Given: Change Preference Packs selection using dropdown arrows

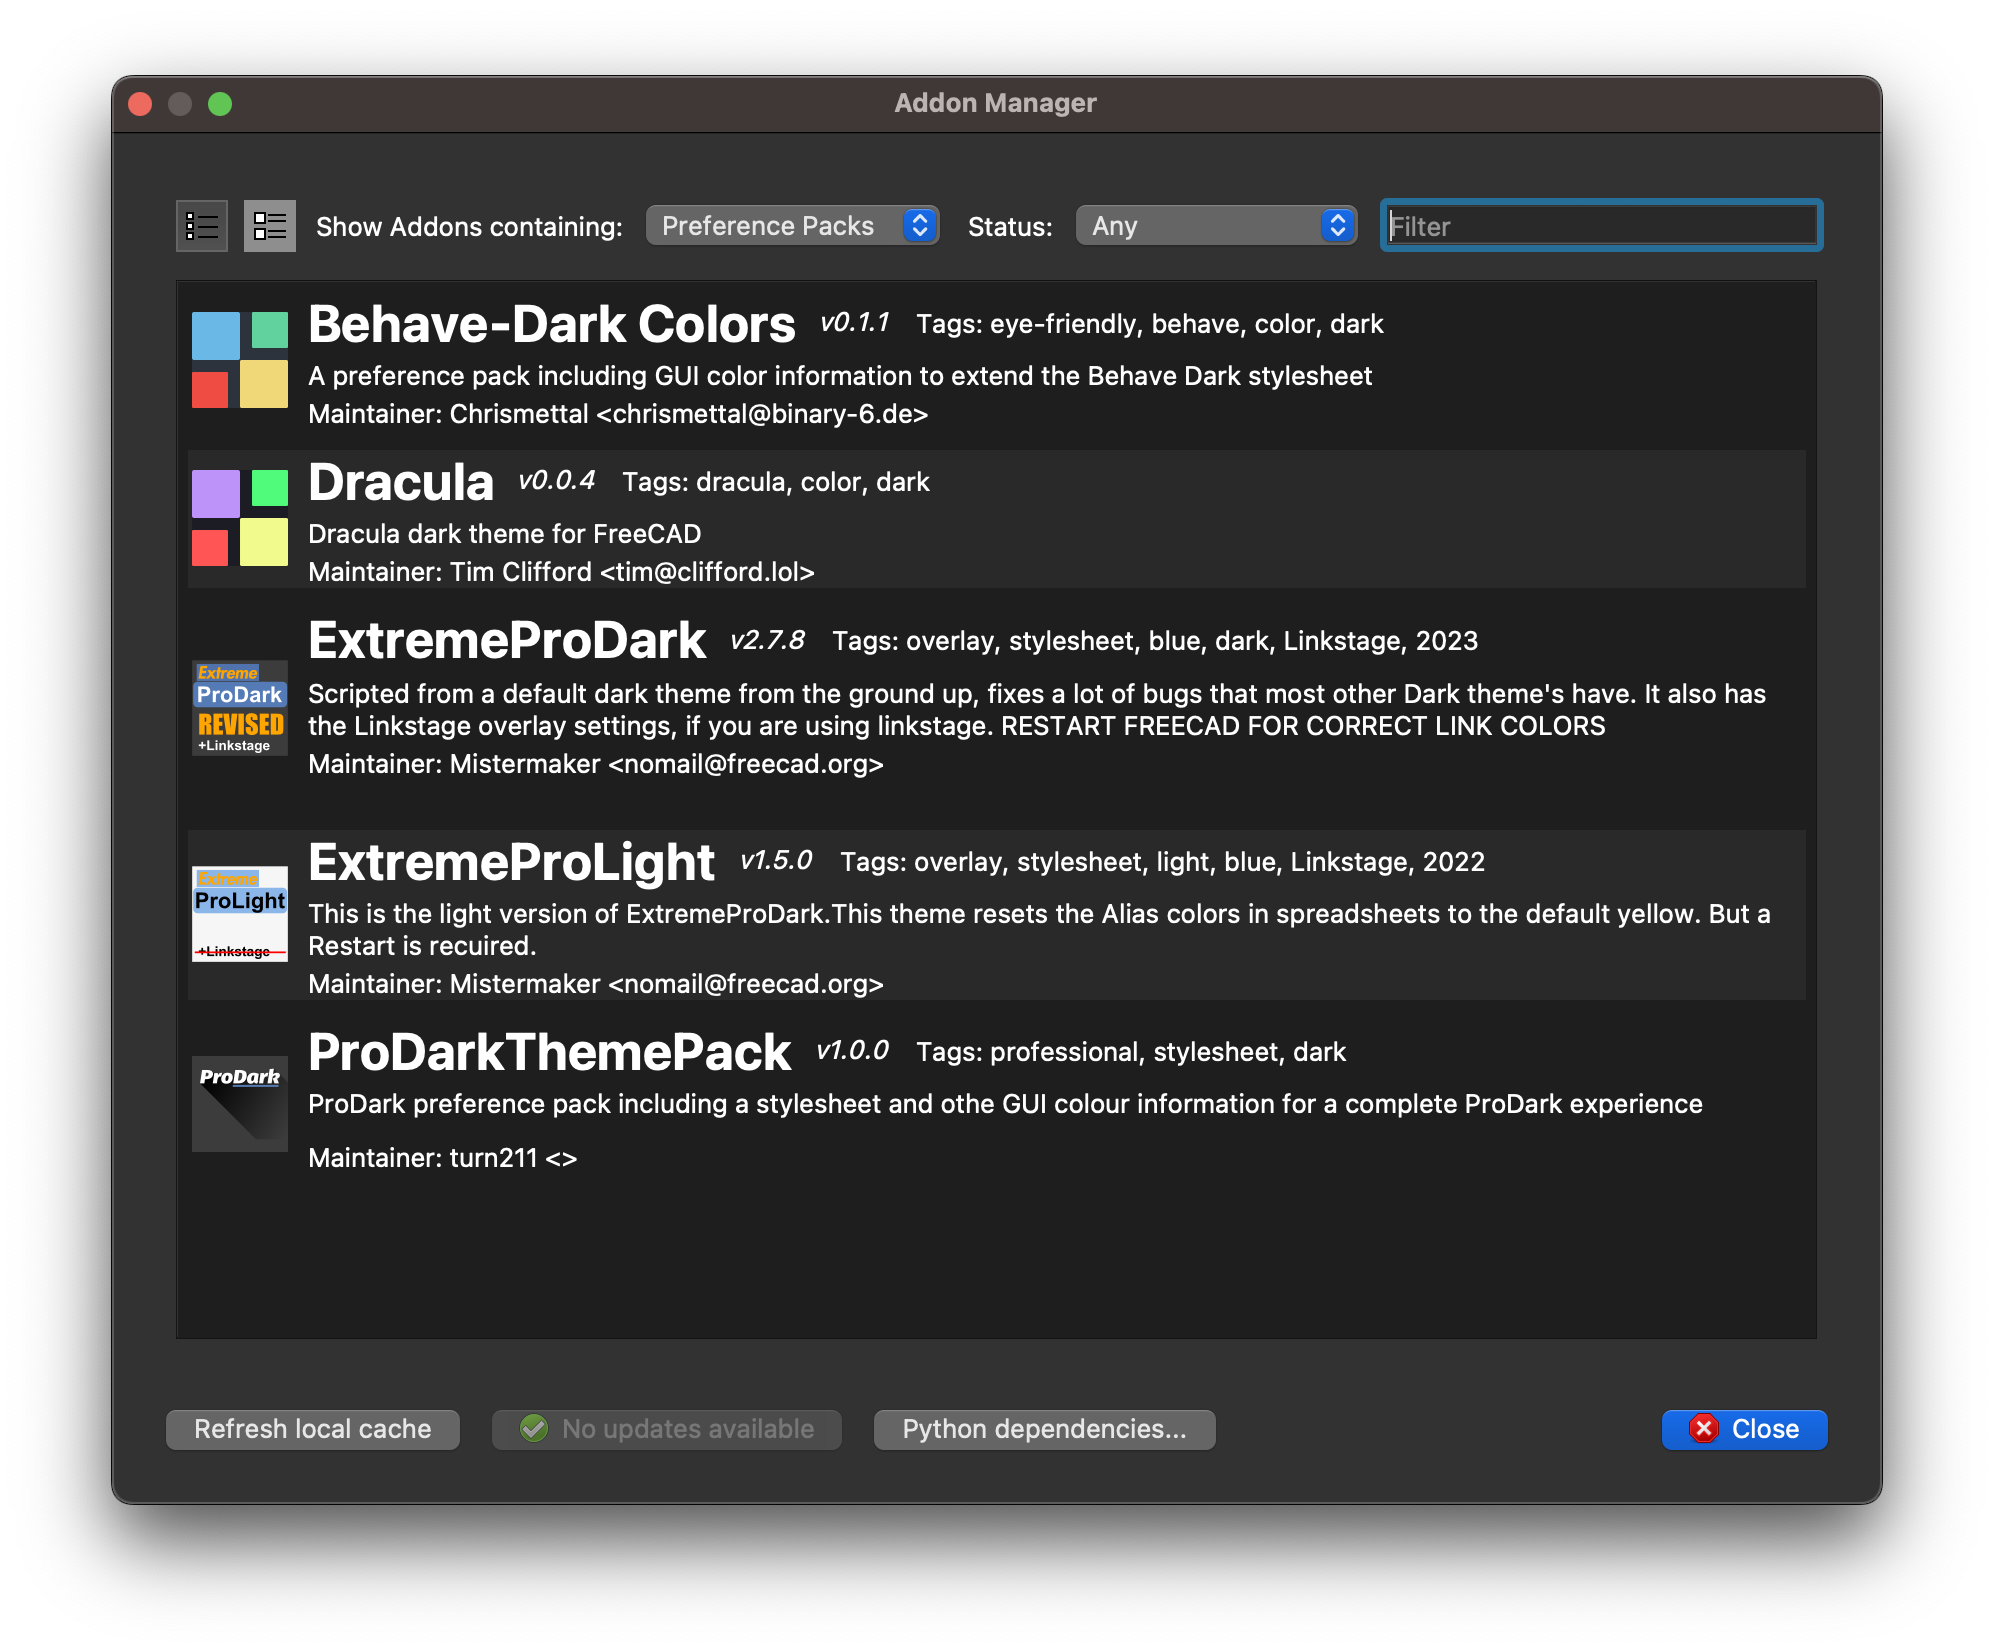Looking at the screenshot, I should point(919,226).
